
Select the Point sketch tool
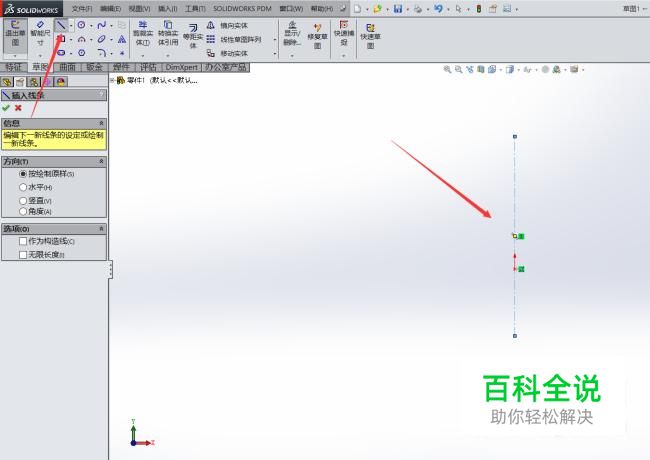(122, 53)
